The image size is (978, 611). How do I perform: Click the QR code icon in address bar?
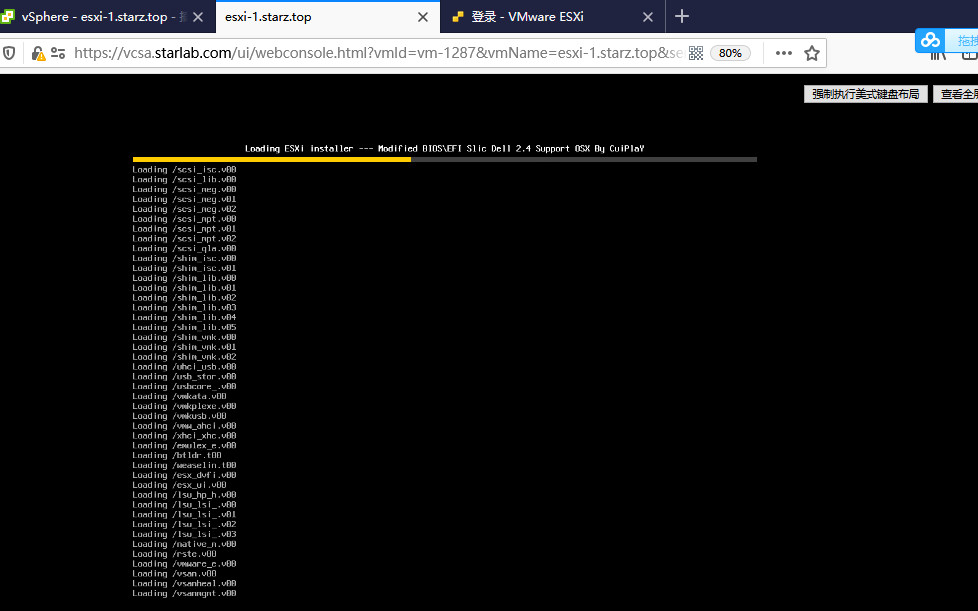coord(696,53)
